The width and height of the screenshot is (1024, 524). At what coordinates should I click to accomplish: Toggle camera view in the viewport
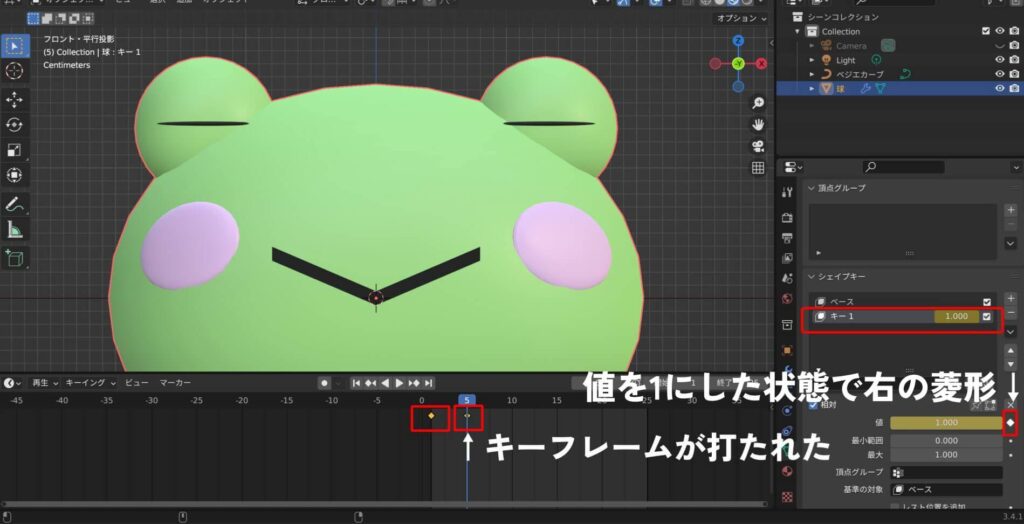(x=758, y=146)
